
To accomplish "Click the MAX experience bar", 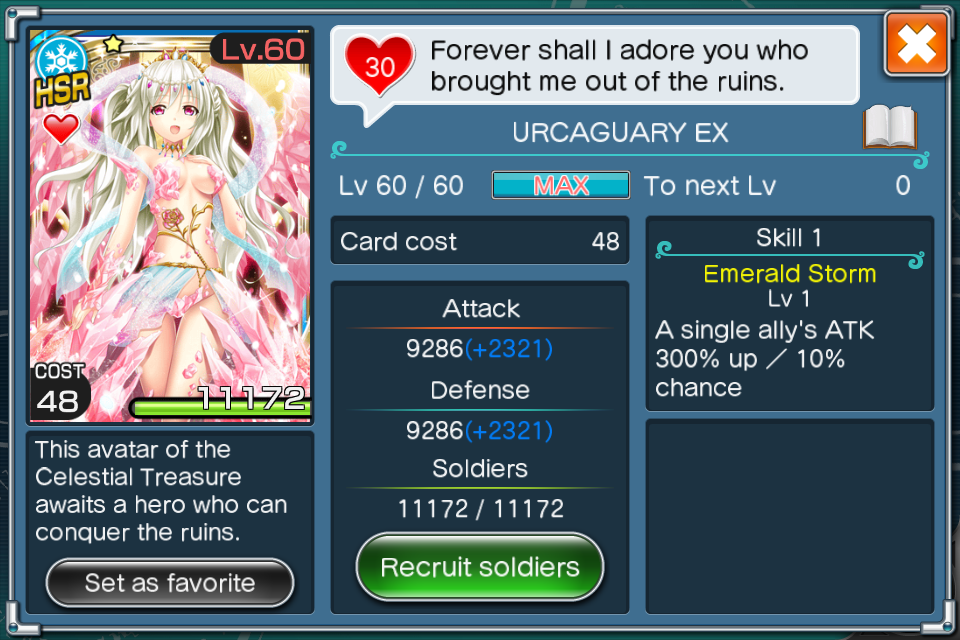I will [561, 185].
